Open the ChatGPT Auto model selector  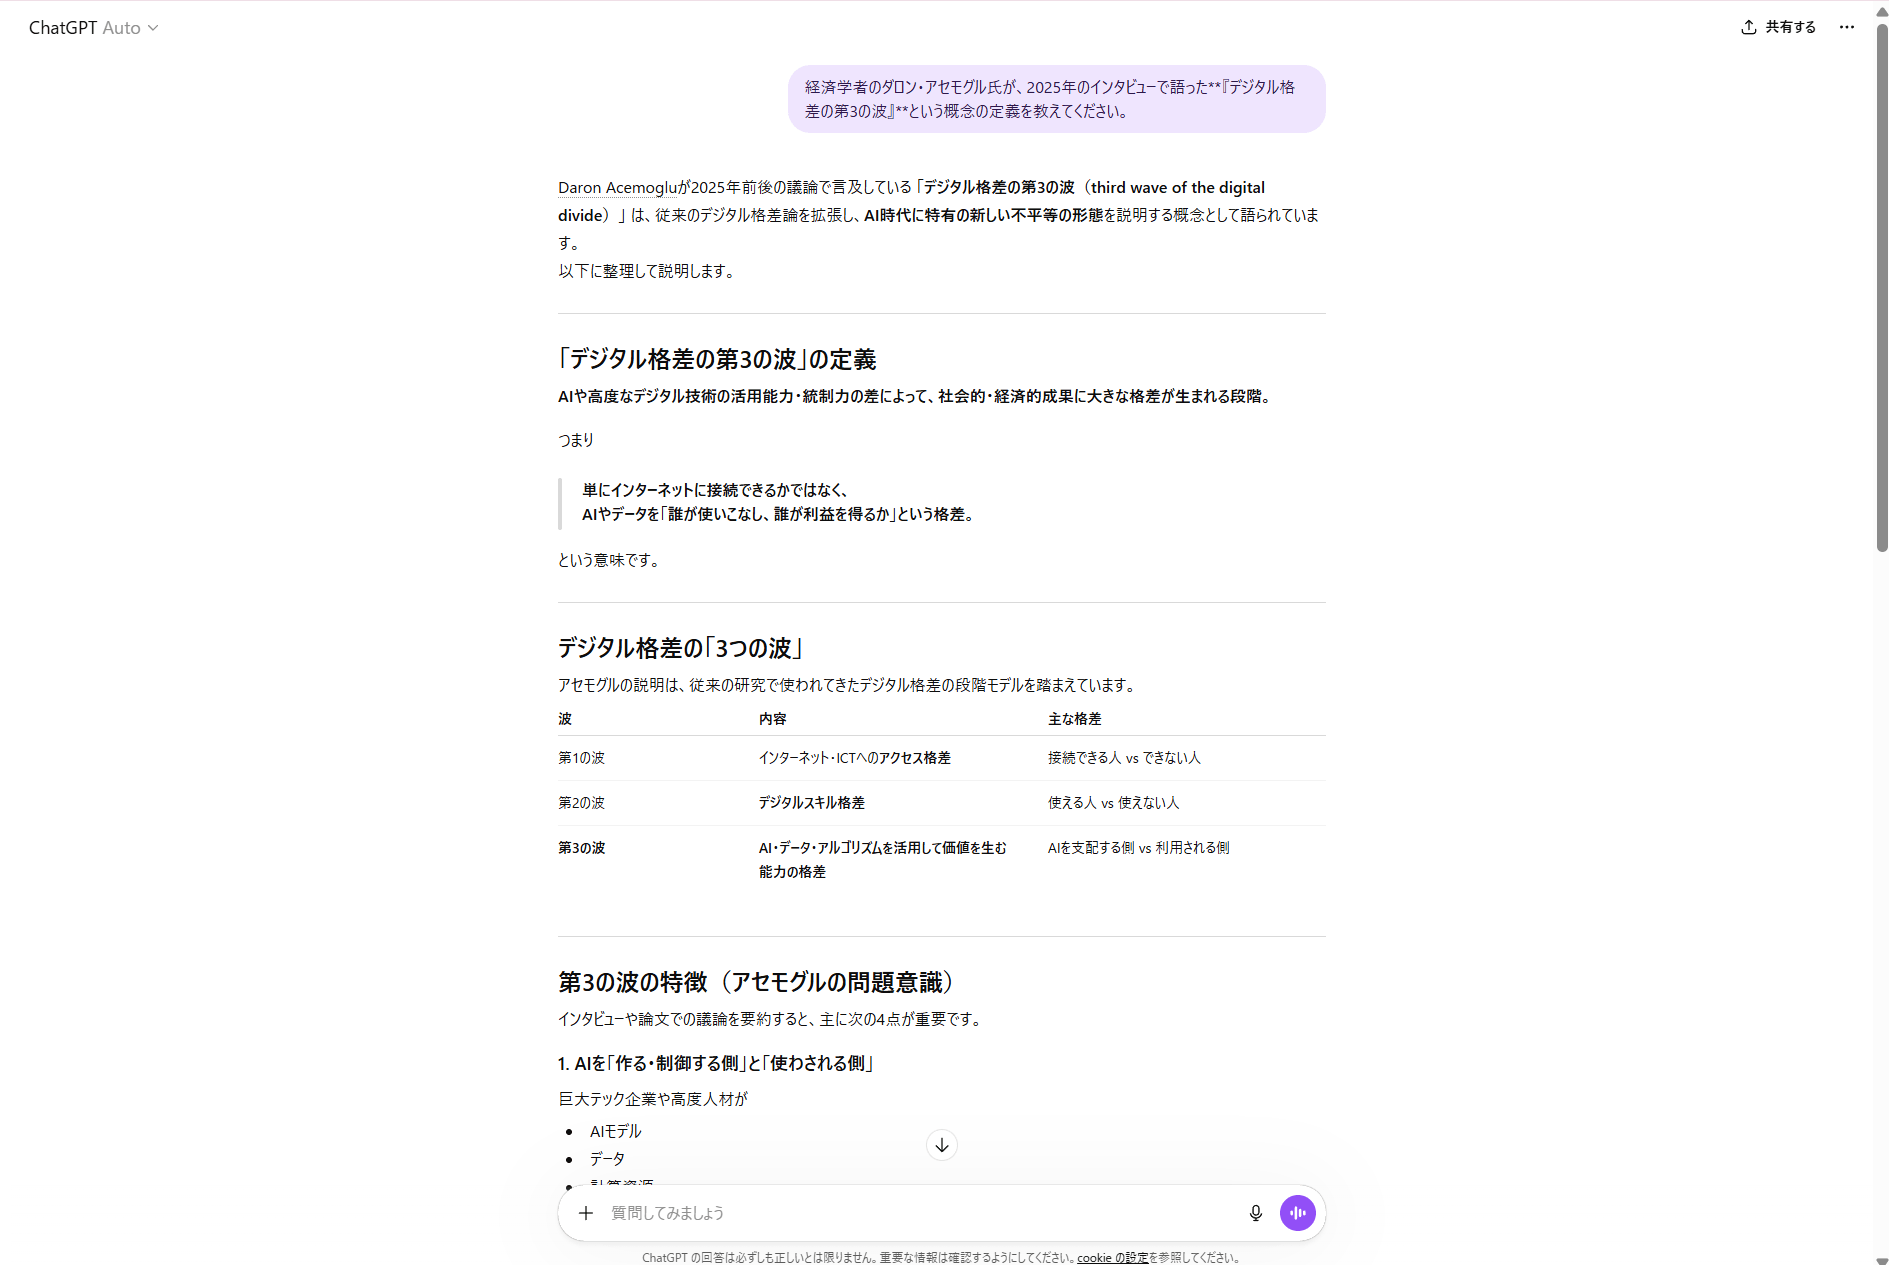93,28
